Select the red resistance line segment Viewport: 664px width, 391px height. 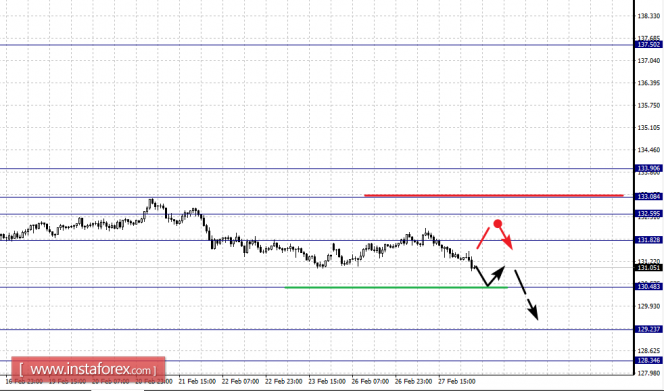[494, 195]
